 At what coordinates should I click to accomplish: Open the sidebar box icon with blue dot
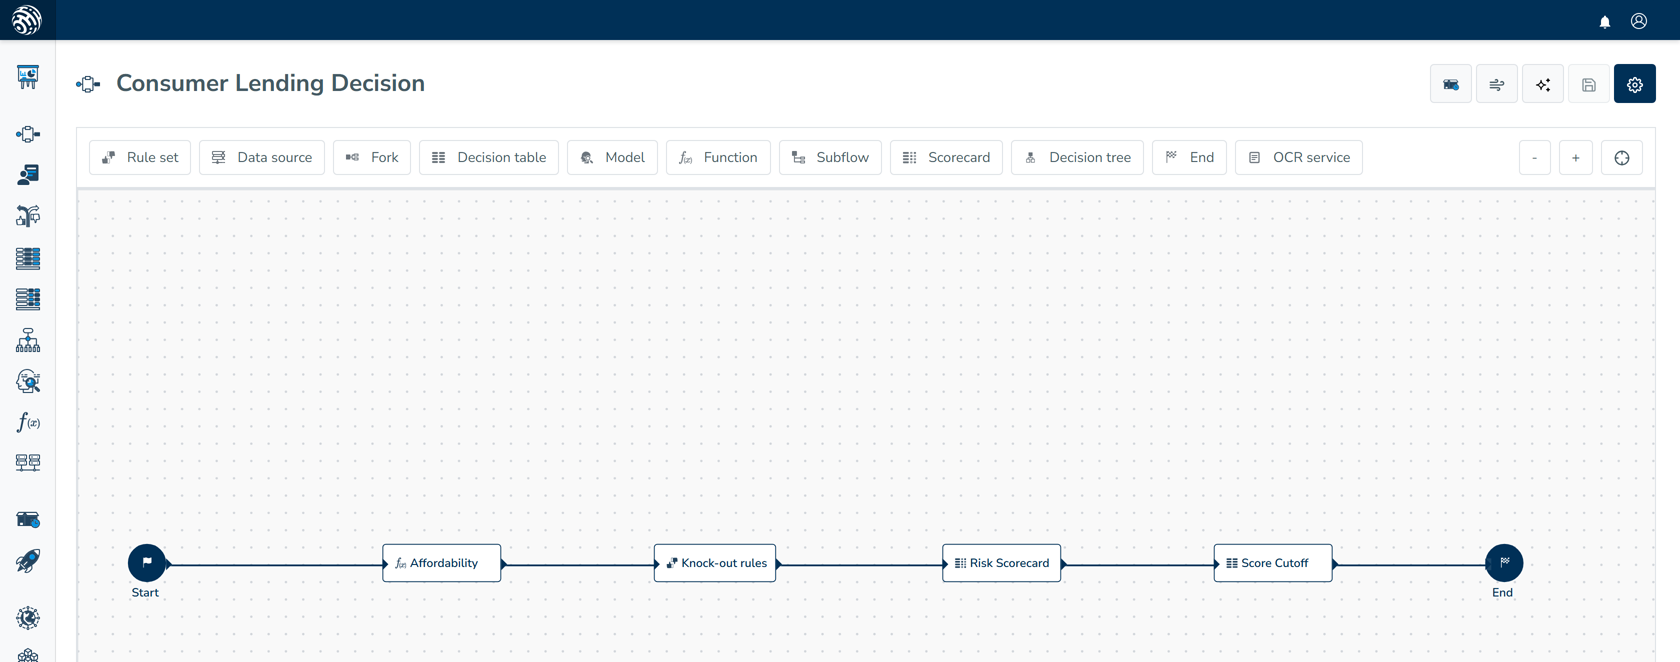[x=28, y=520]
